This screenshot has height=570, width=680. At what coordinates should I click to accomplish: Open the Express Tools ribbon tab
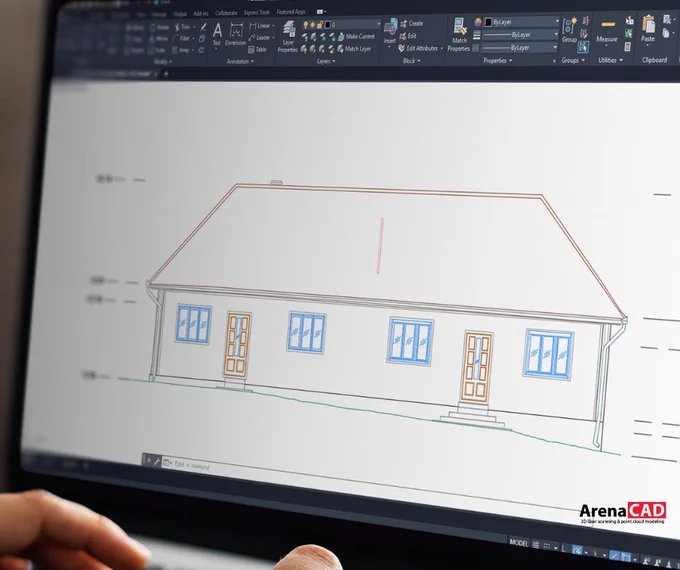[257, 13]
